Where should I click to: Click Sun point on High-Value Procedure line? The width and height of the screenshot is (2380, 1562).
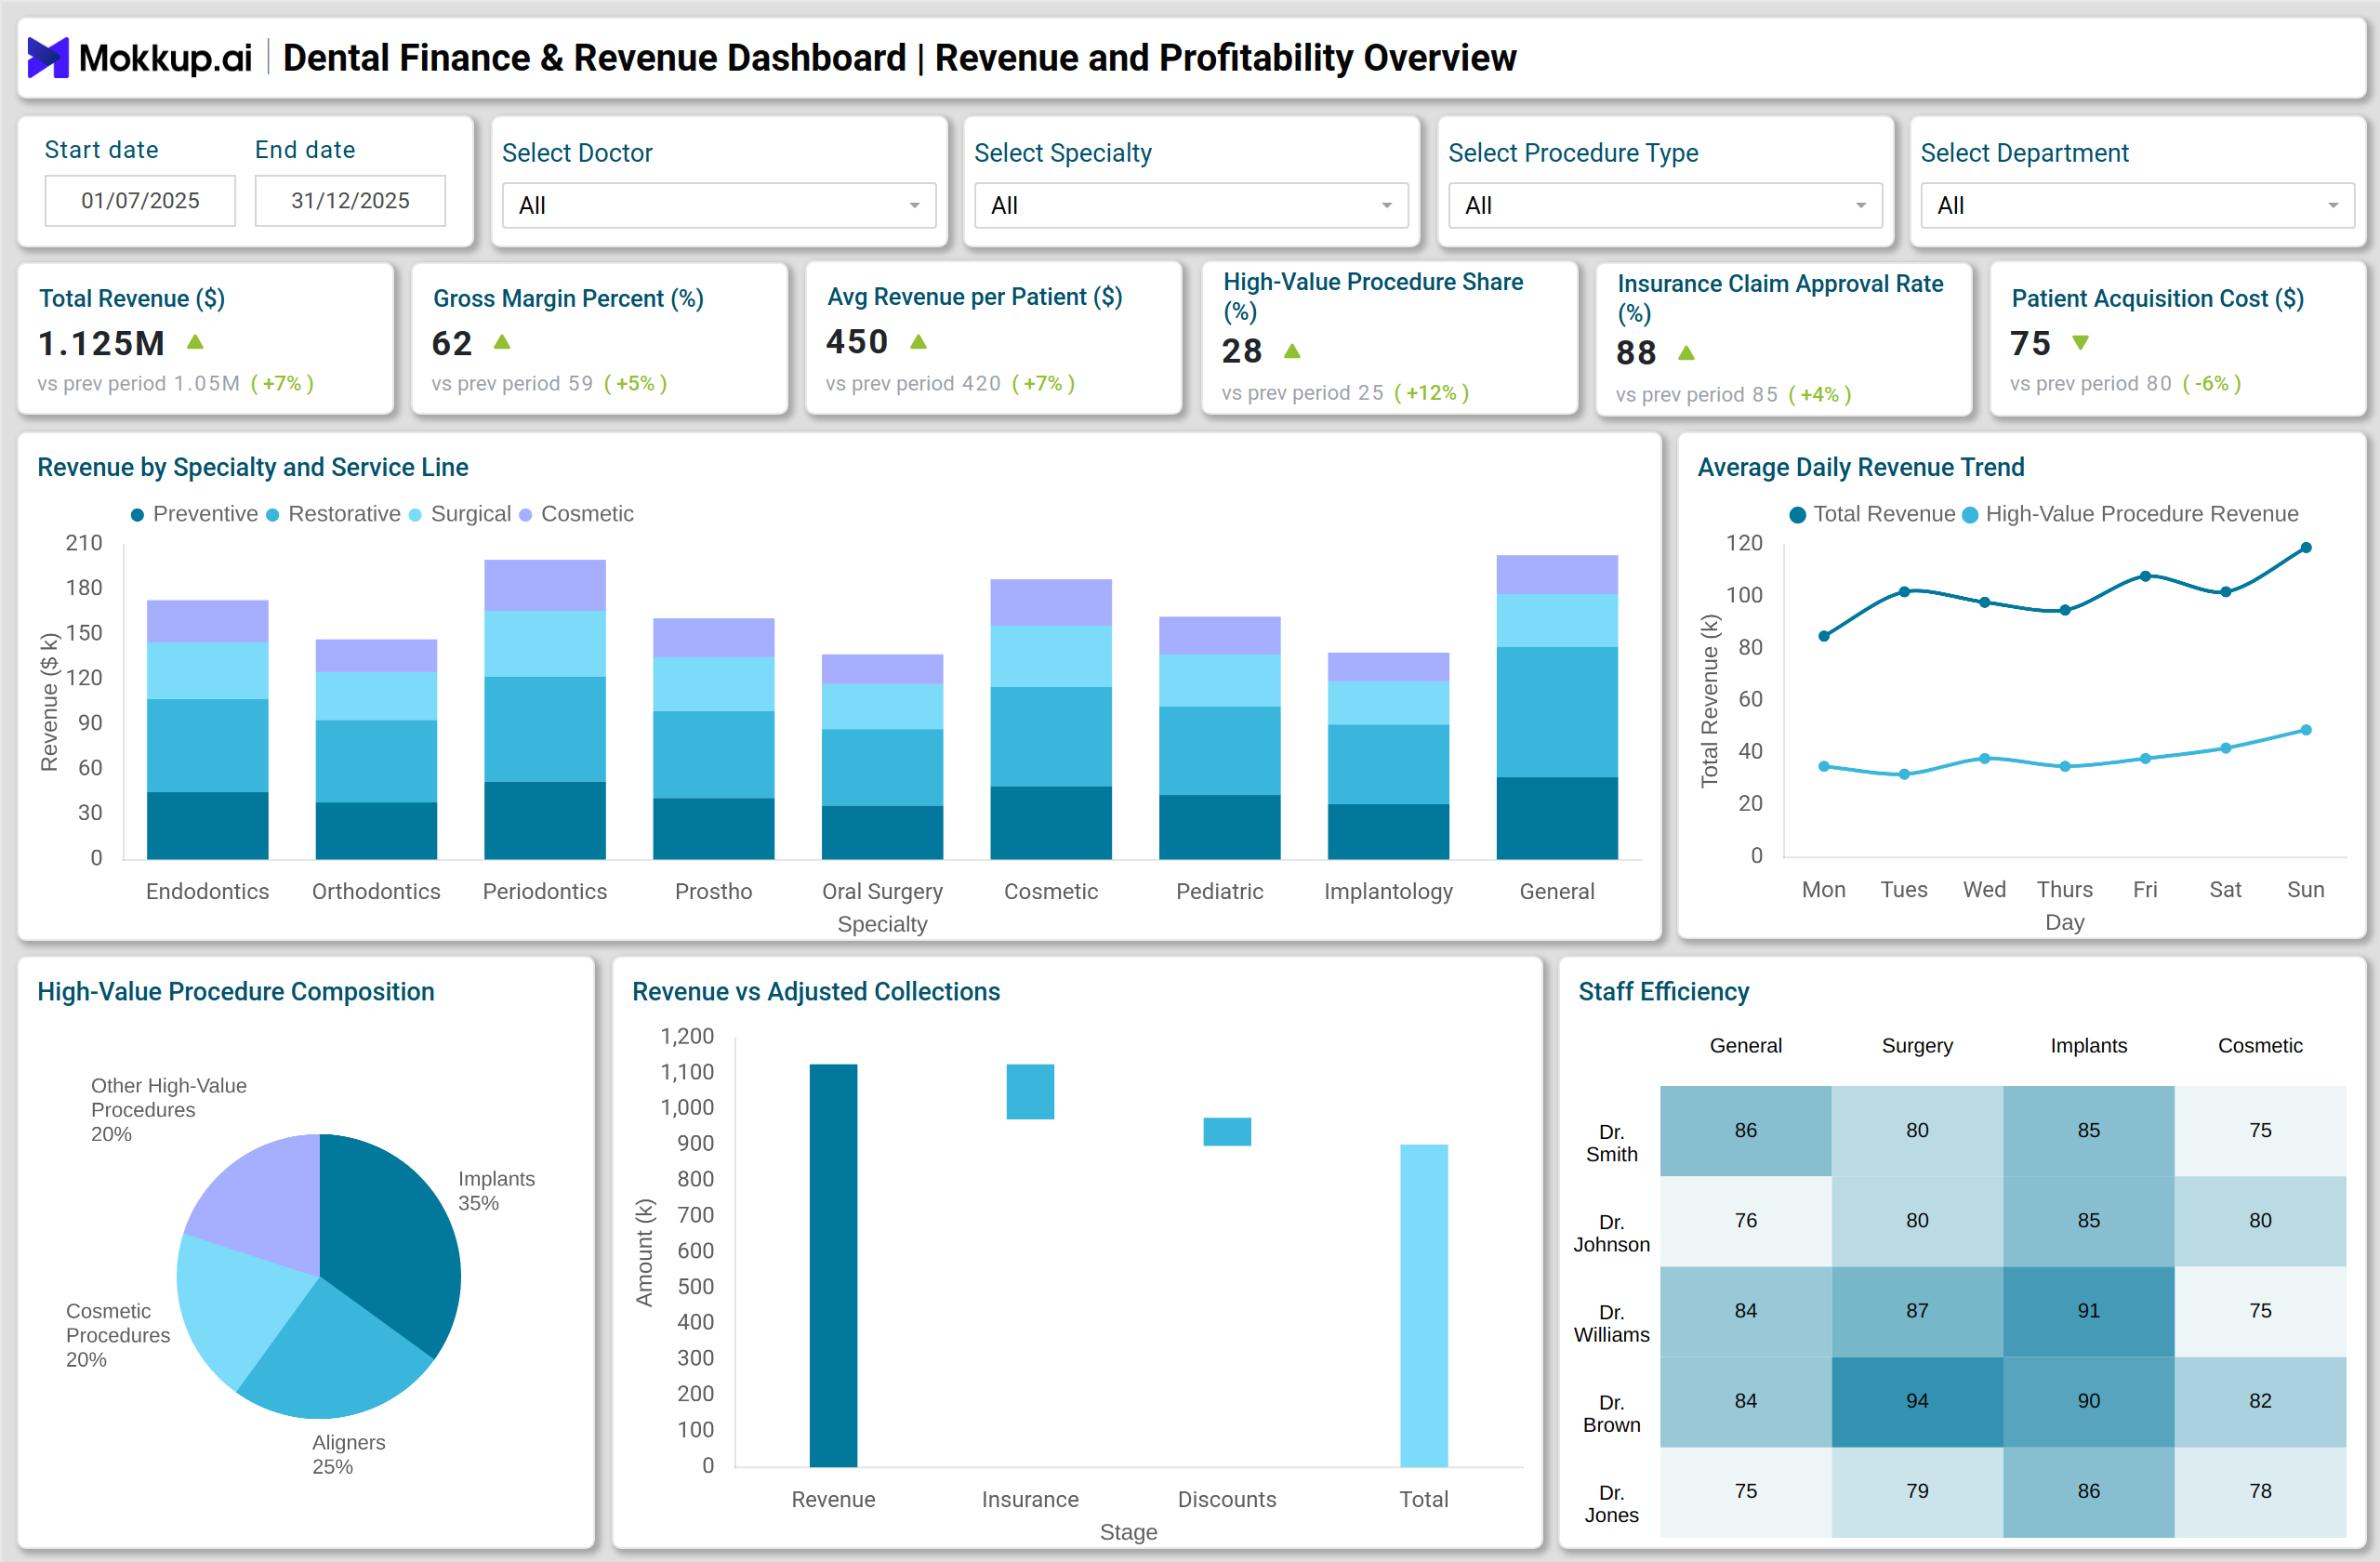point(2306,730)
